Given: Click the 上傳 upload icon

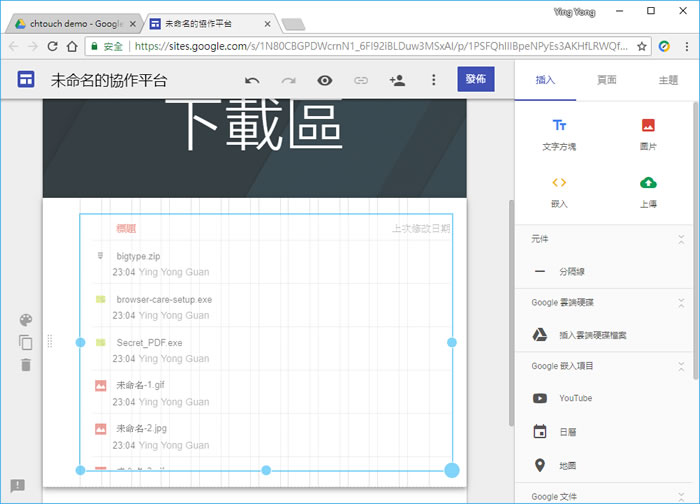Looking at the screenshot, I should pos(648,190).
